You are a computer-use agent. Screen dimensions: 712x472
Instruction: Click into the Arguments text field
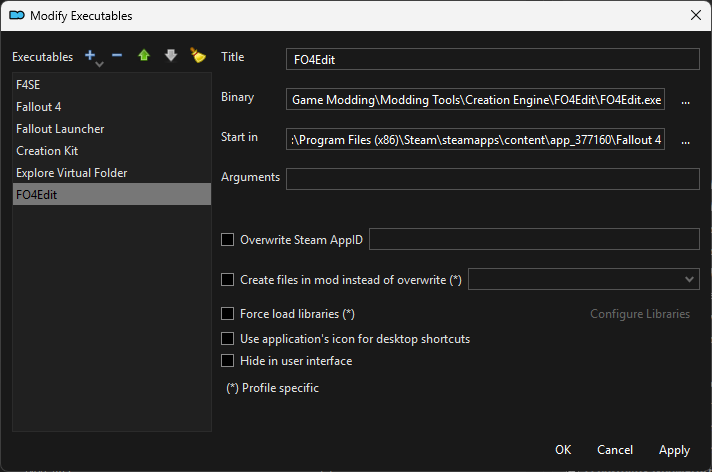pos(492,179)
